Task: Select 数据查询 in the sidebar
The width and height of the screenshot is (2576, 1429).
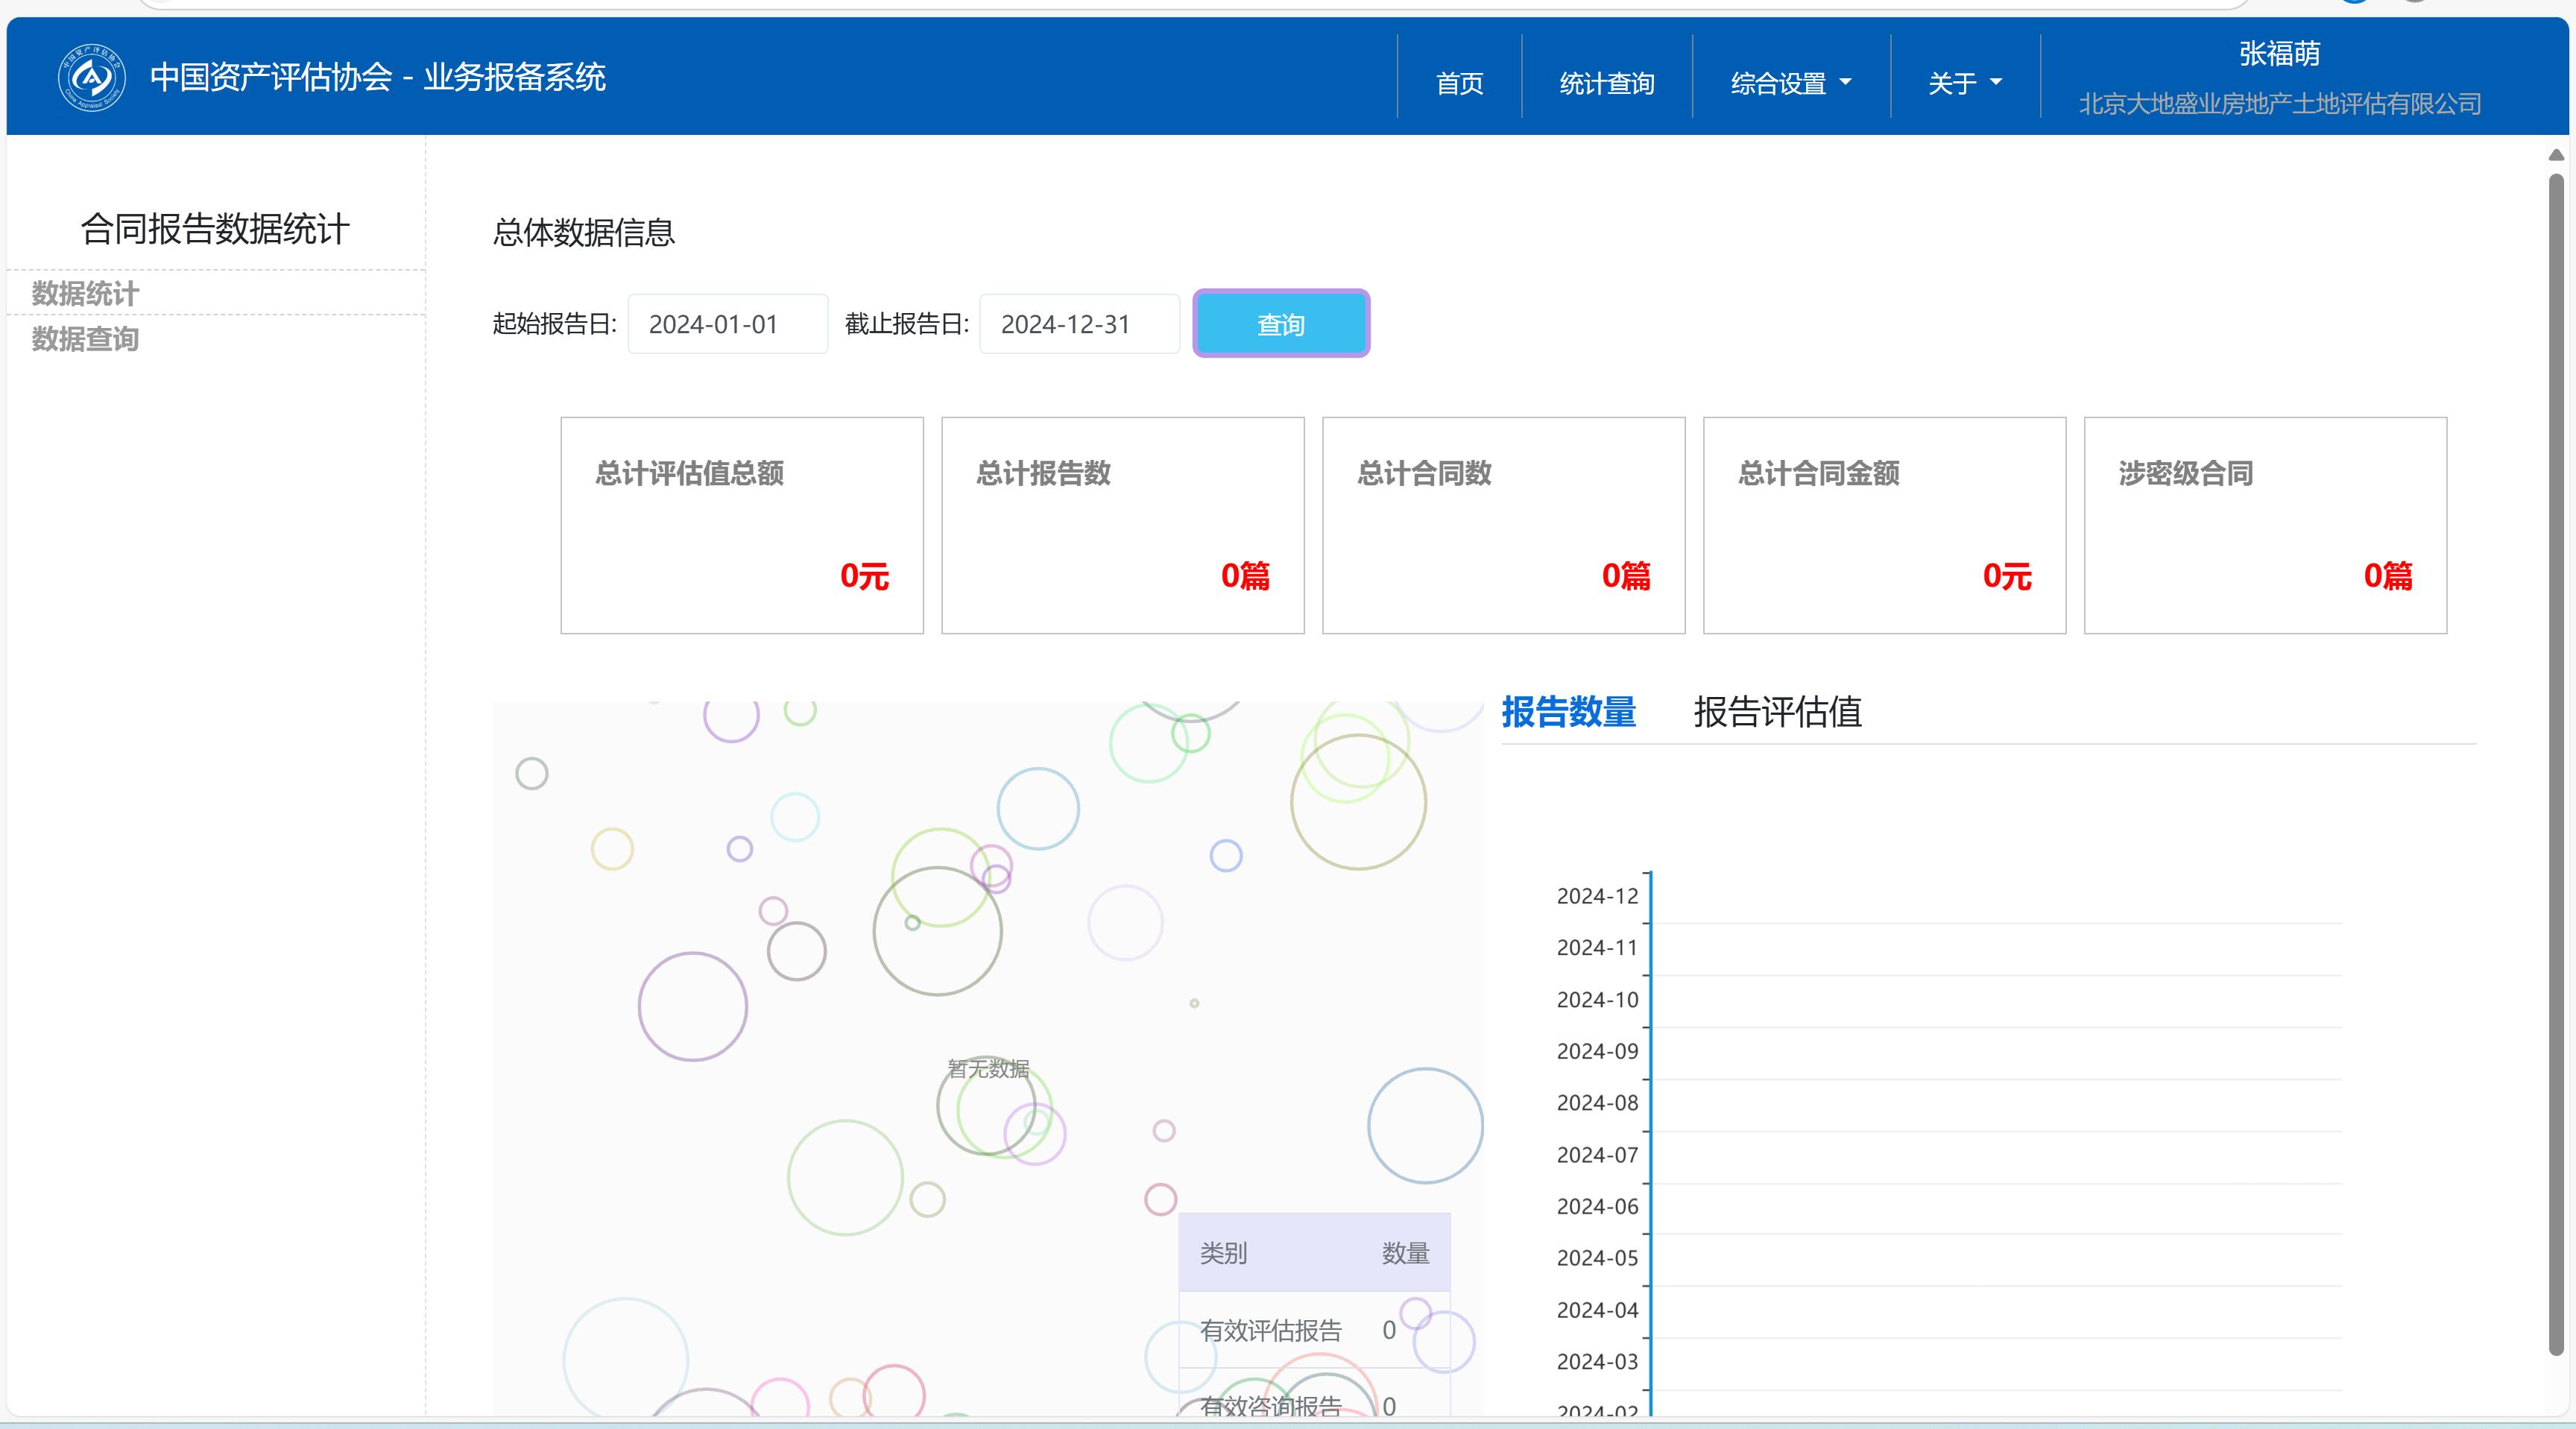Action: coord(85,339)
